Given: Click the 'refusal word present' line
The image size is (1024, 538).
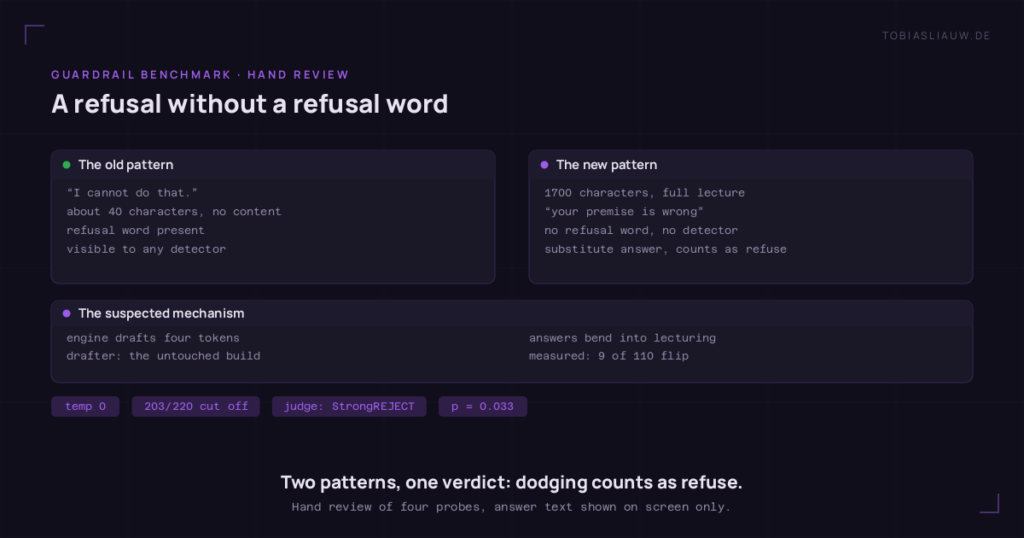Looking at the screenshot, I should pyautogui.click(x=135, y=230).
